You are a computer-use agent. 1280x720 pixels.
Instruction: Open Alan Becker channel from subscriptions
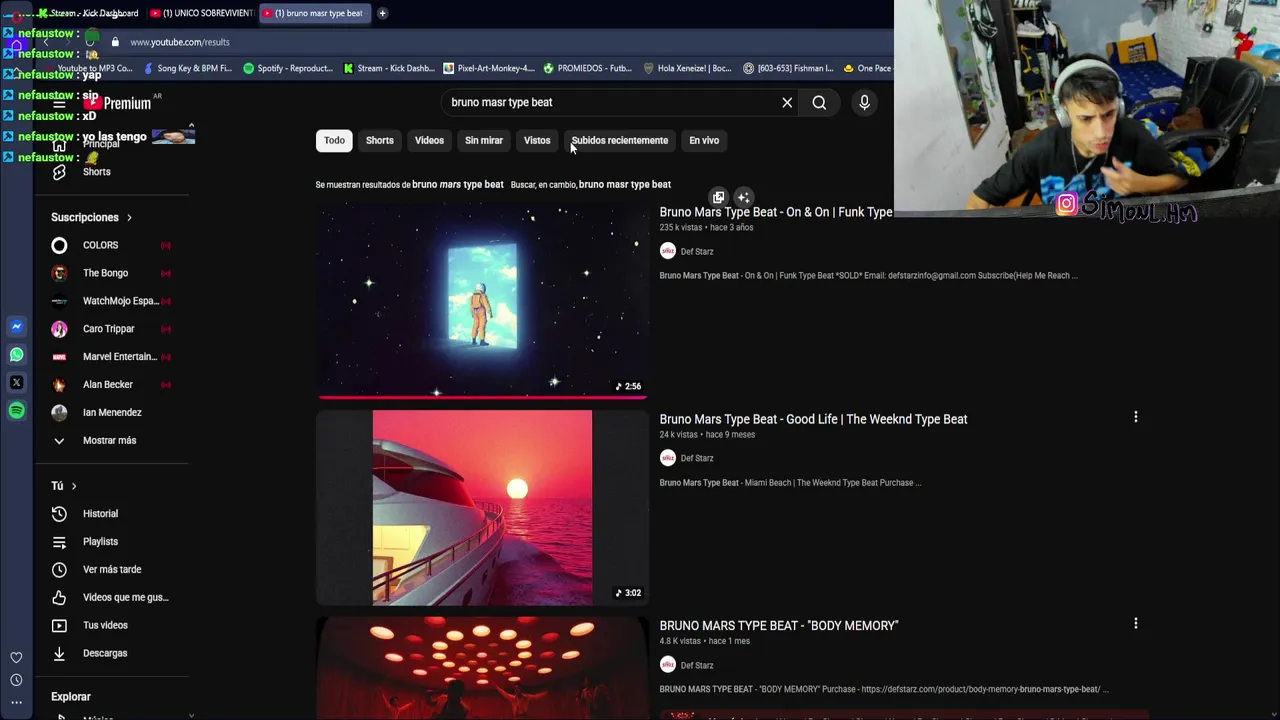111,385
